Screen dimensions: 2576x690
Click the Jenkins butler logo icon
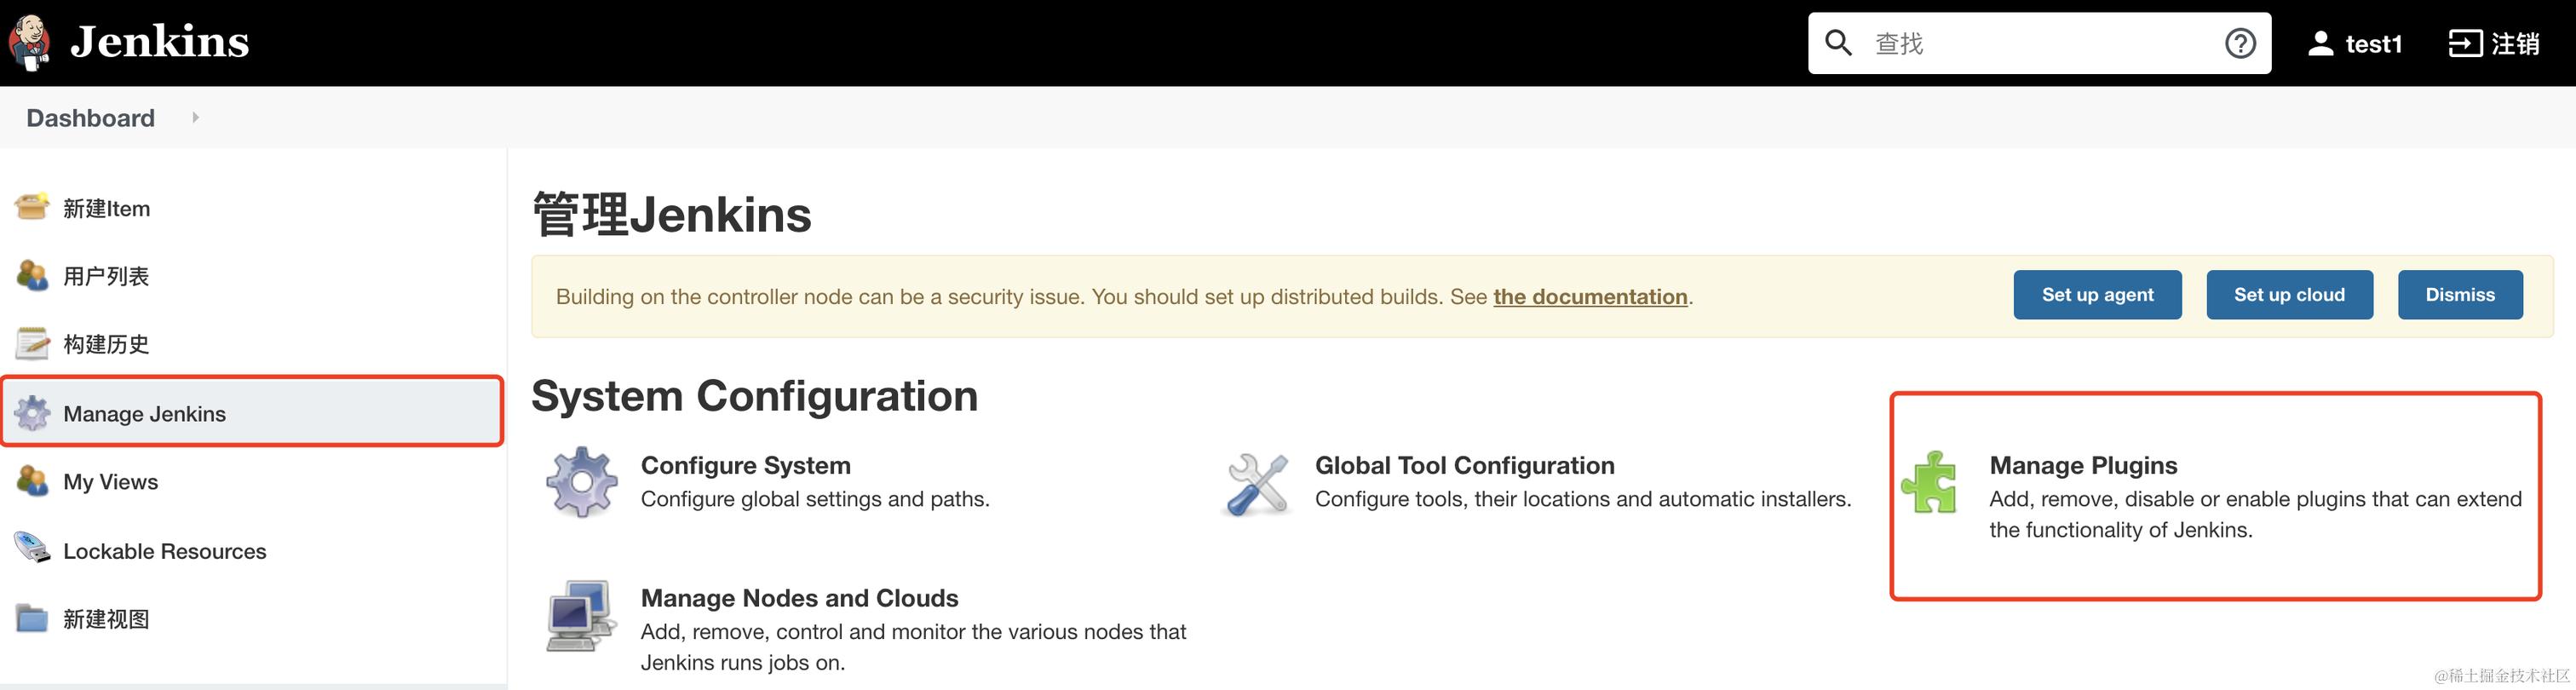30,43
